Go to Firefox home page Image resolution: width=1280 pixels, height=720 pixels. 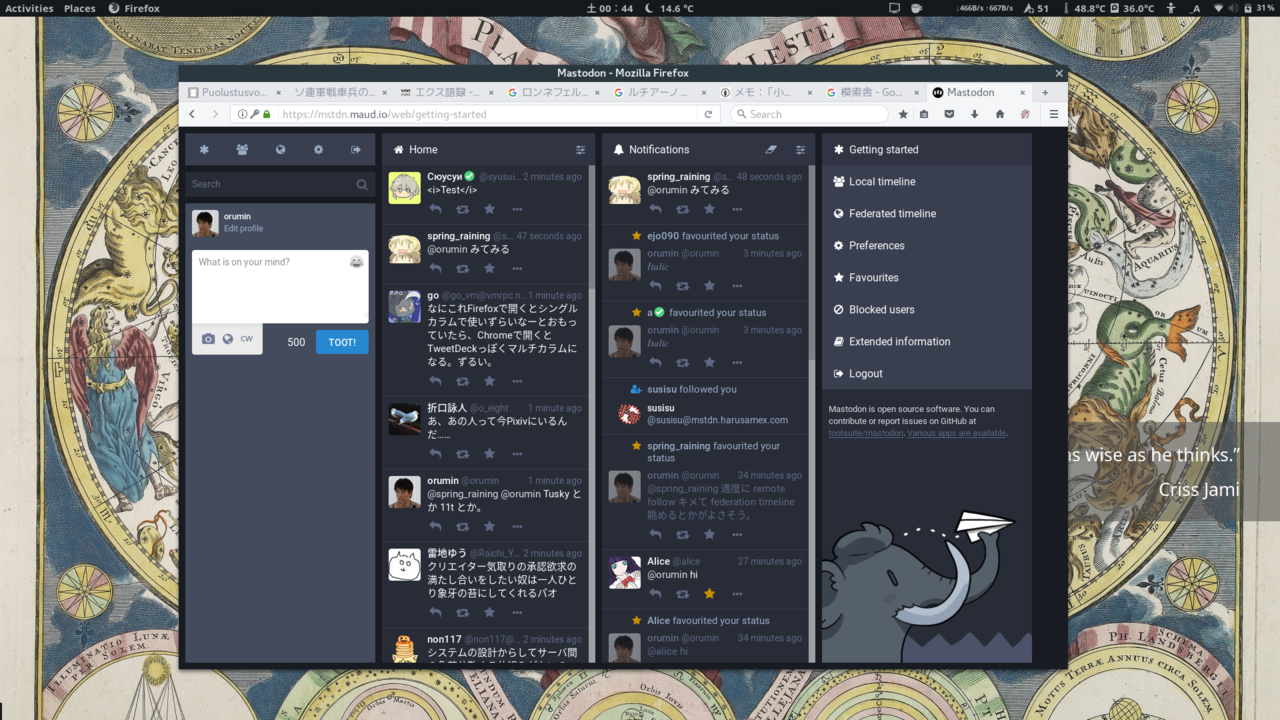[1000, 114]
